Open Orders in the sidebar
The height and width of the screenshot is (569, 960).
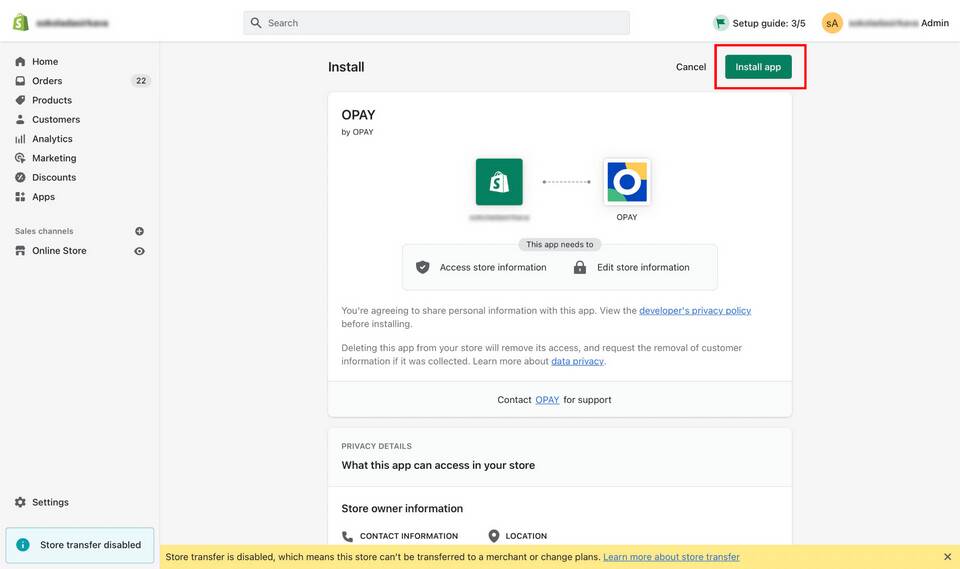point(47,81)
